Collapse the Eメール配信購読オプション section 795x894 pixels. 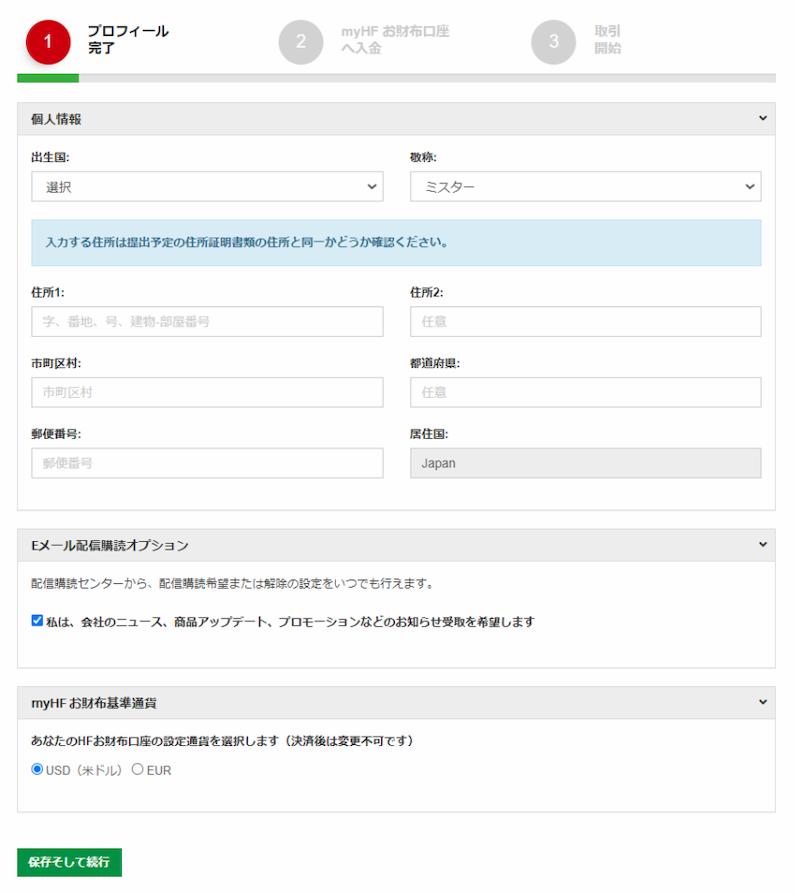pos(762,545)
